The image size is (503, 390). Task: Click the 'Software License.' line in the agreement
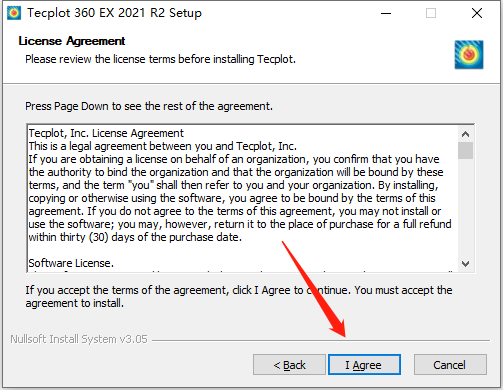pos(71,263)
